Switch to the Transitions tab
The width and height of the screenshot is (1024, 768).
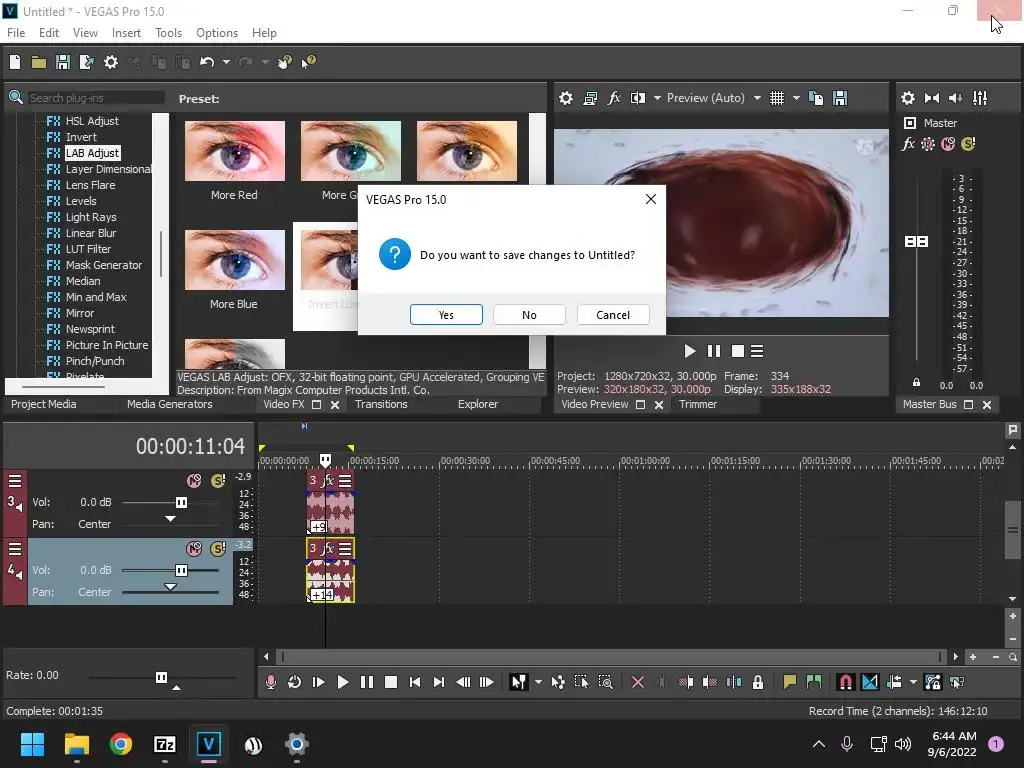pyautogui.click(x=381, y=404)
